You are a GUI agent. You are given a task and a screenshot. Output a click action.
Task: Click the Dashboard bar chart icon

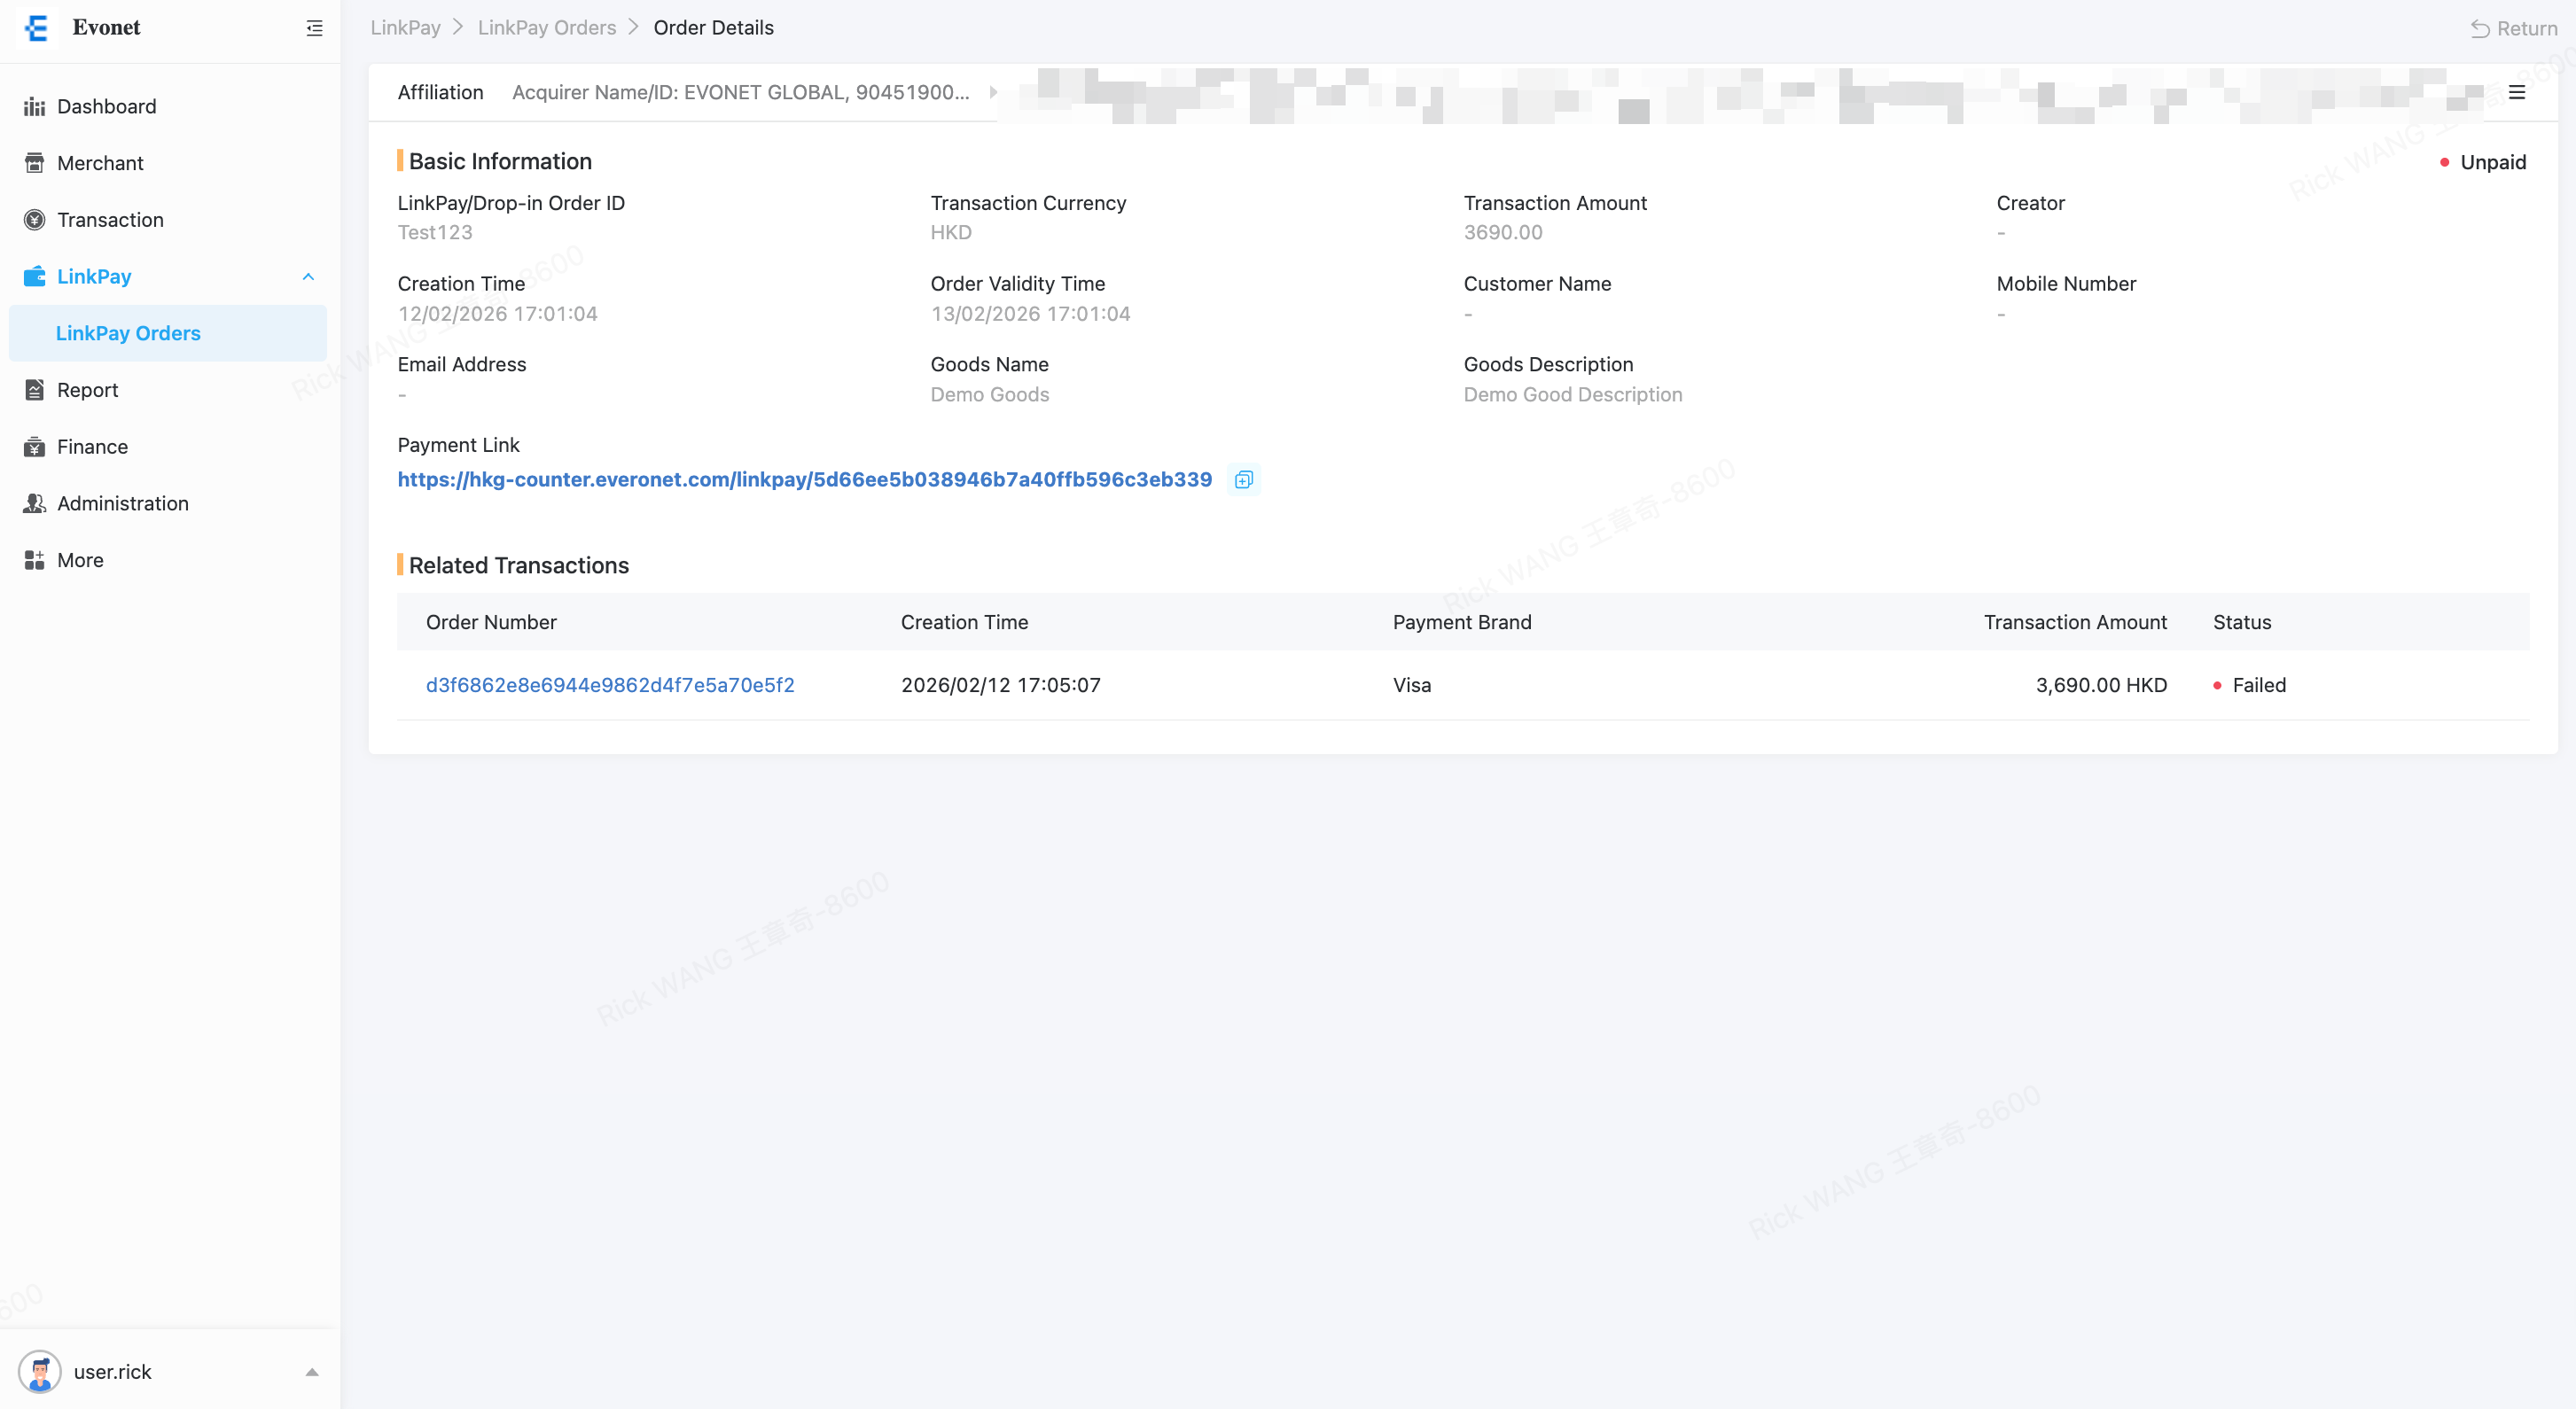tap(34, 107)
